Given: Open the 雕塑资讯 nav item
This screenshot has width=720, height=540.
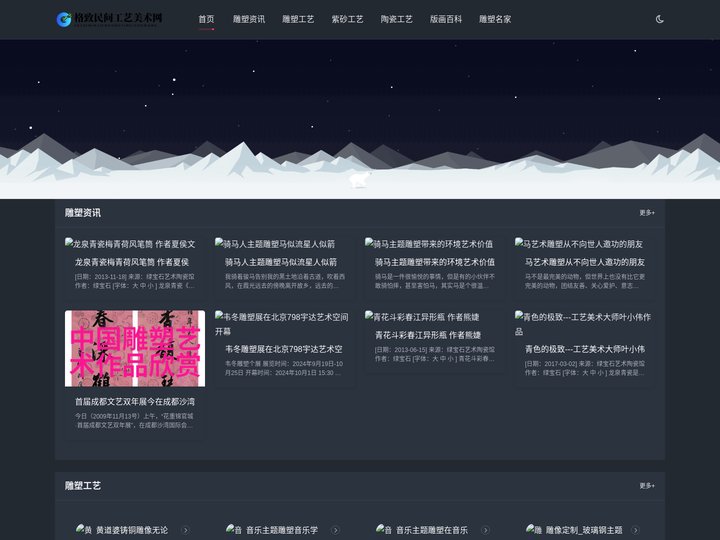Looking at the screenshot, I should click(x=249, y=19).
